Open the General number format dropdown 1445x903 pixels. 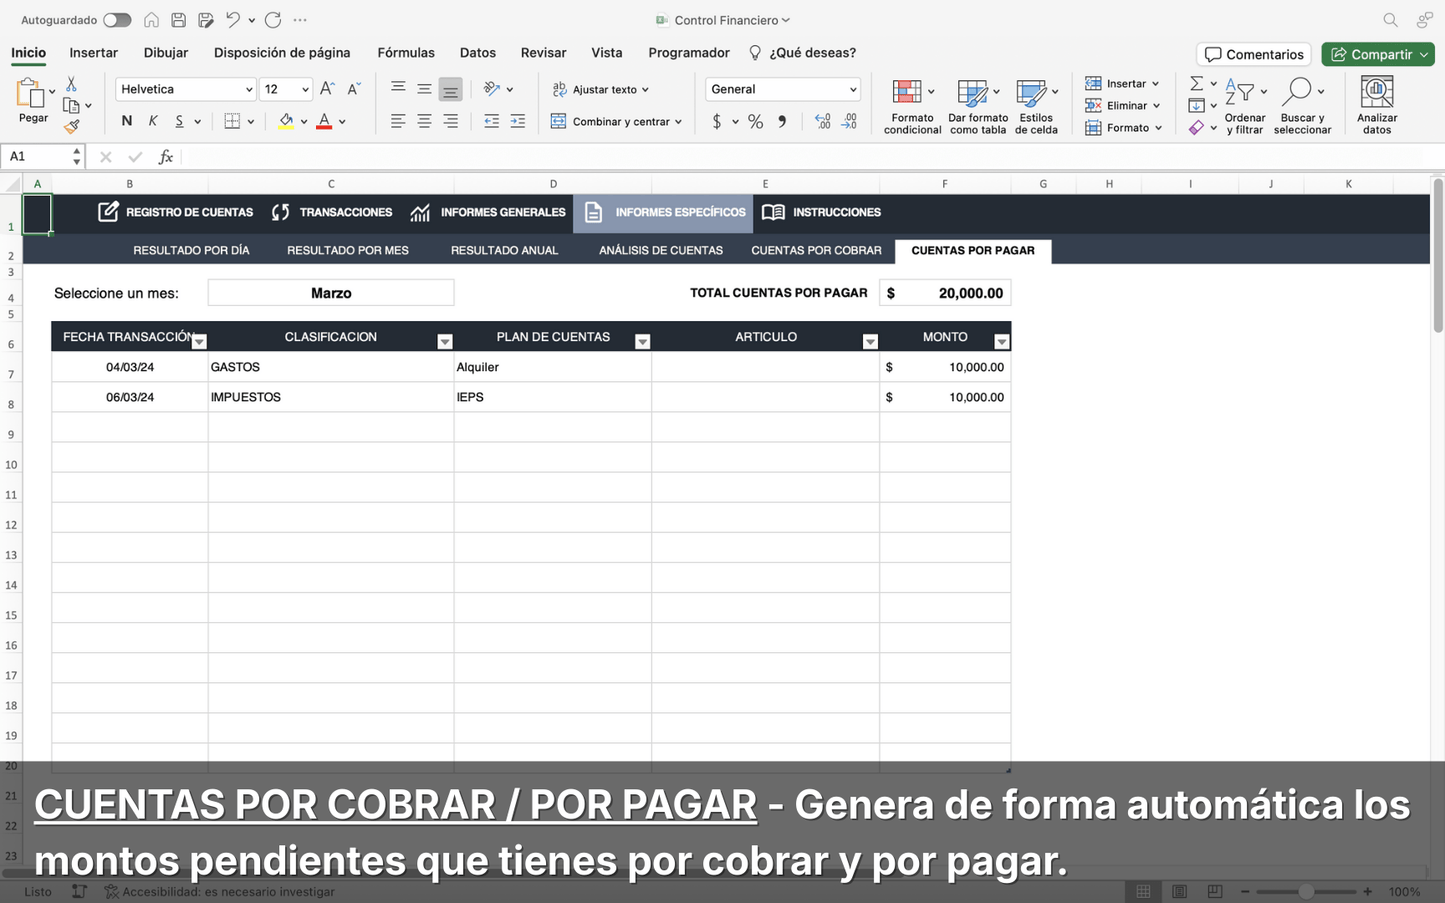[781, 89]
